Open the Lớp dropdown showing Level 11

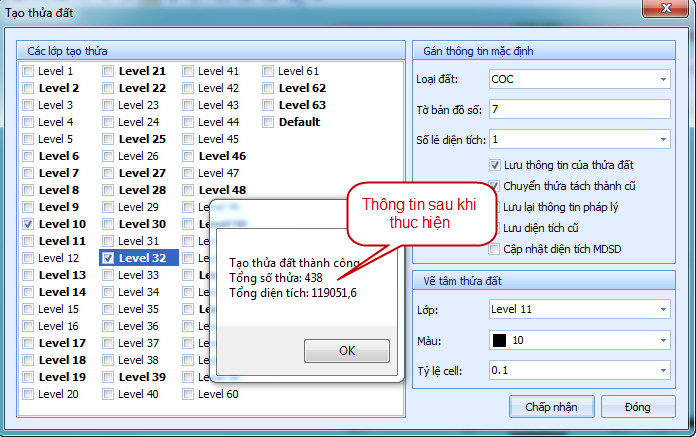pos(662,311)
